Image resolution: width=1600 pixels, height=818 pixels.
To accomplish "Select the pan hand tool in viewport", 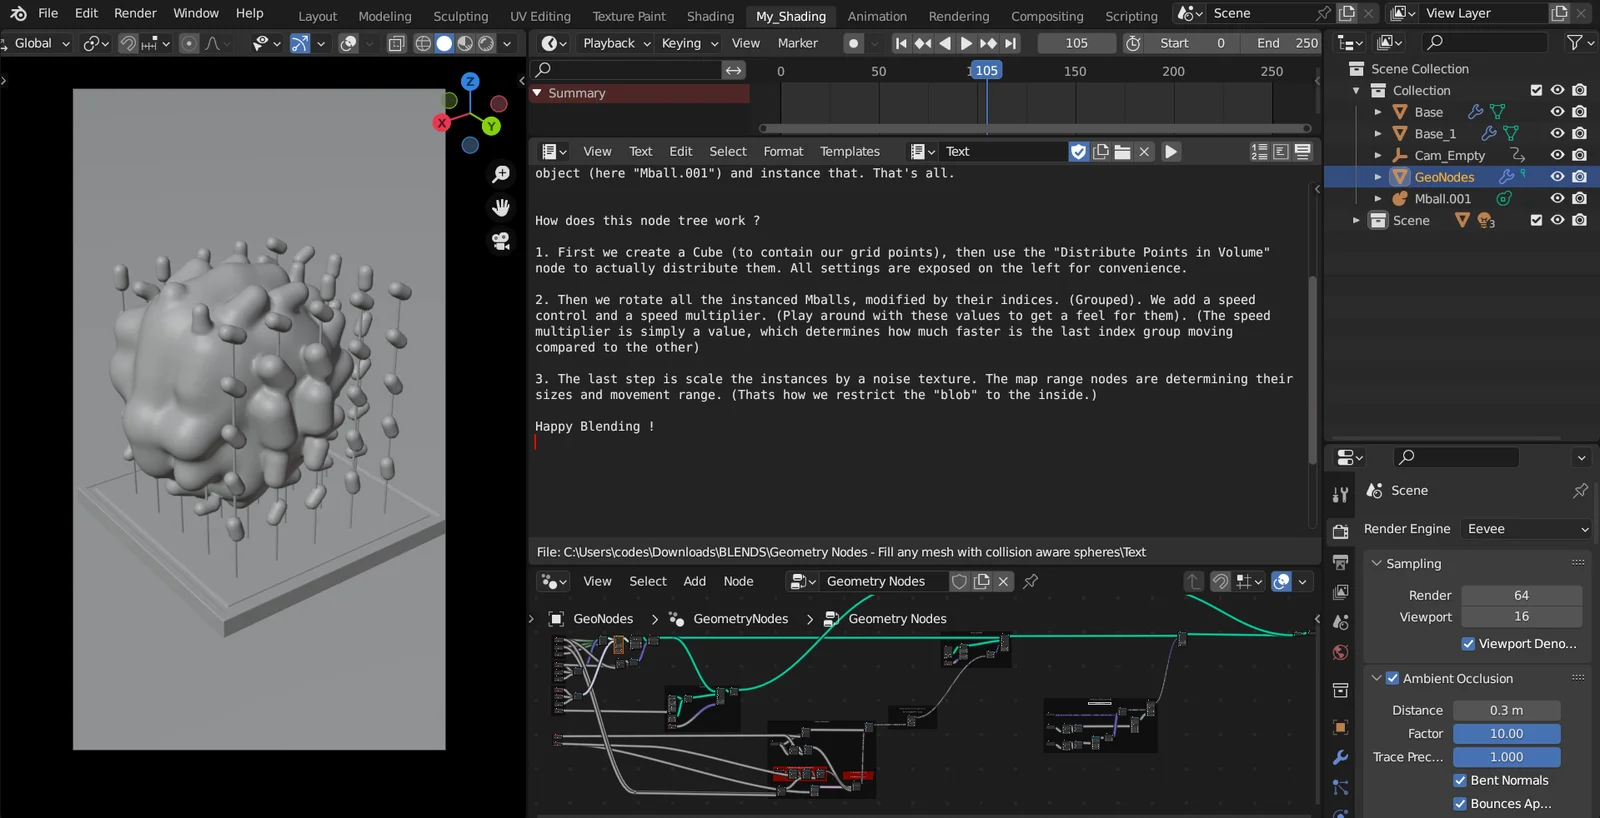I will 501,208.
